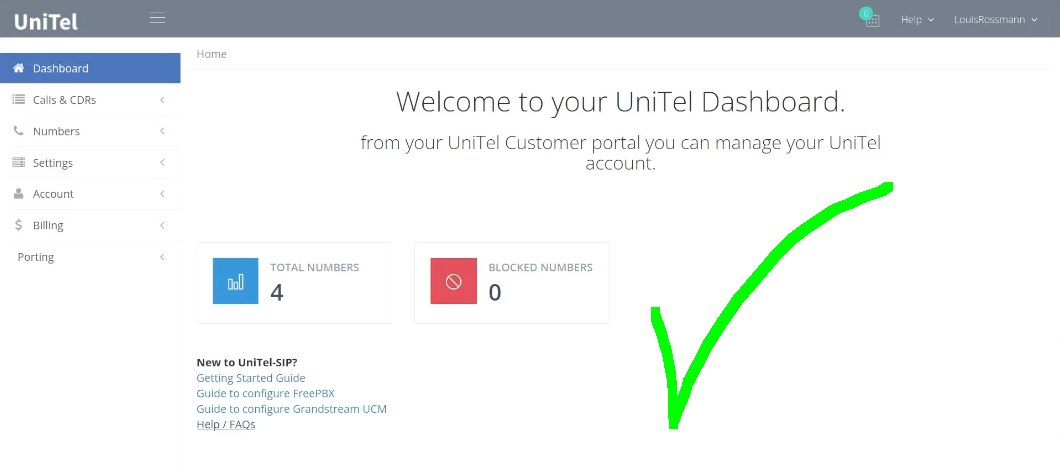Click the Billing dollar icon

(19, 225)
